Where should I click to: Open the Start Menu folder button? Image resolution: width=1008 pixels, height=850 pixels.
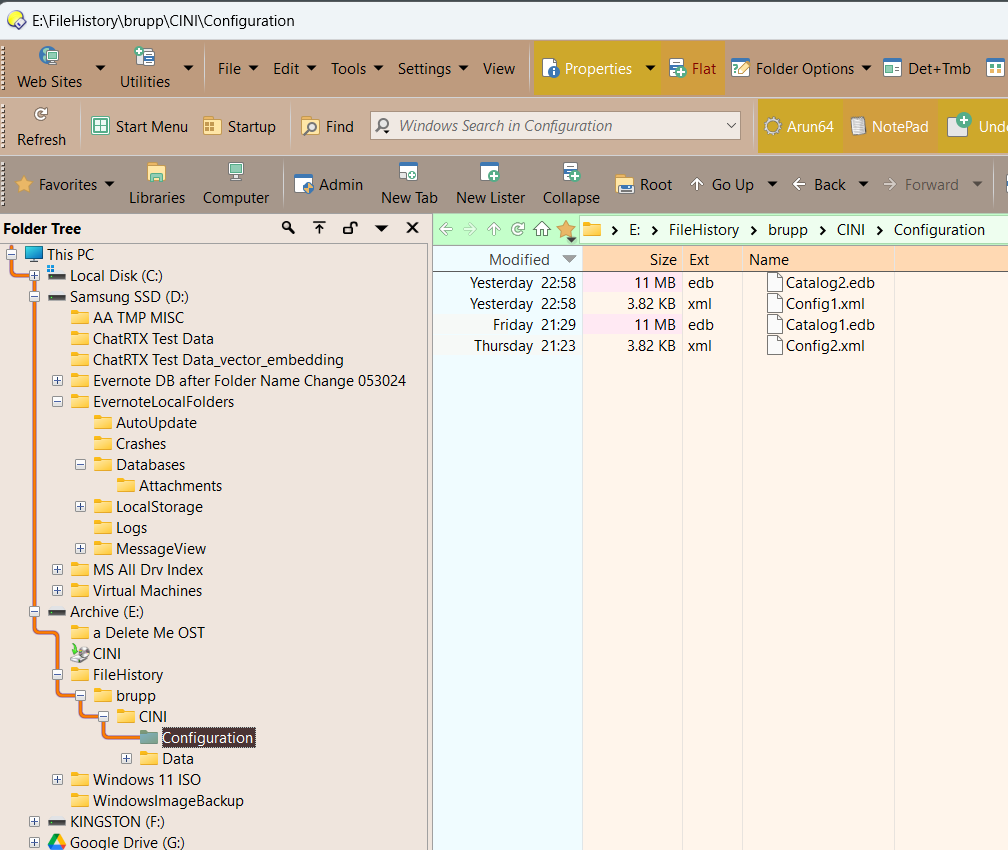(140, 127)
